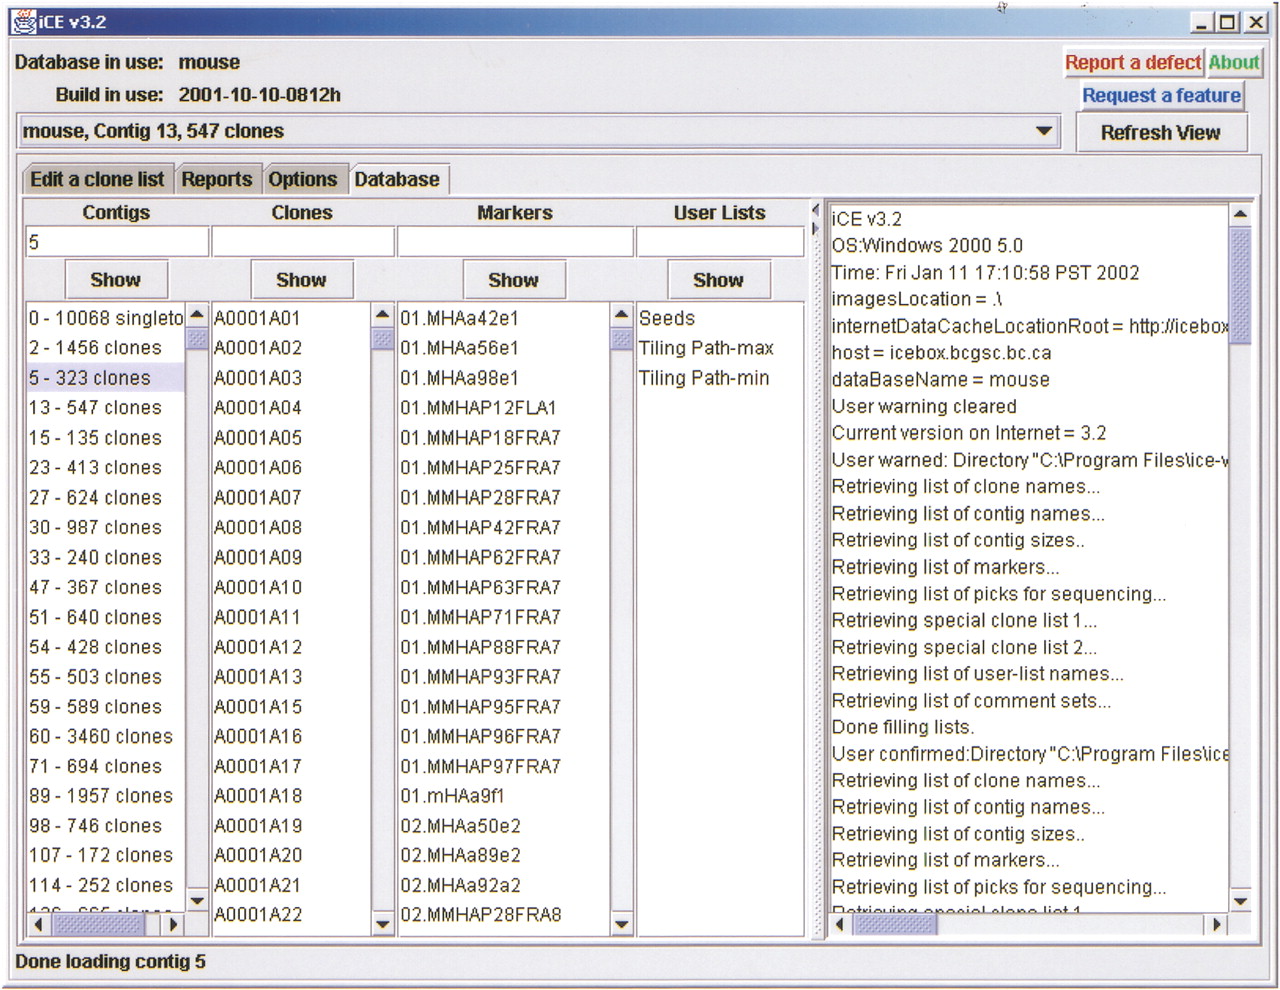The image size is (1280, 990).
Task: Select '2 - 1456 clones' contig
Action: tap(106, 348)
